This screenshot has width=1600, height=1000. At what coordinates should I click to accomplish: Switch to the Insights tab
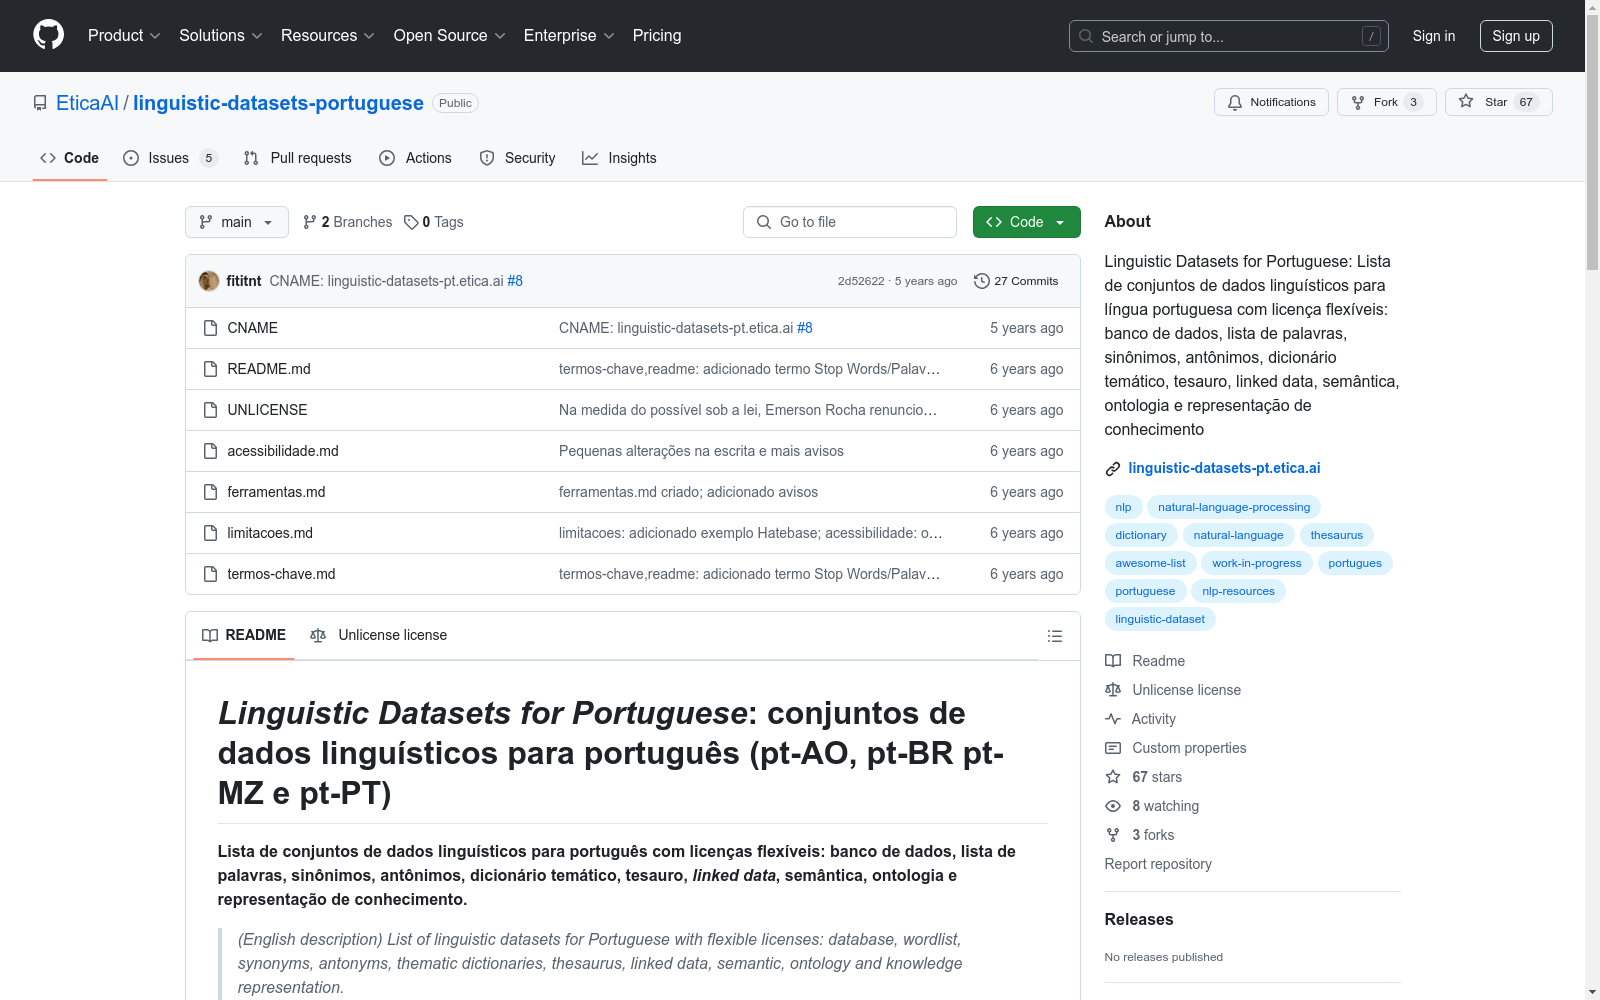[620, 158]
